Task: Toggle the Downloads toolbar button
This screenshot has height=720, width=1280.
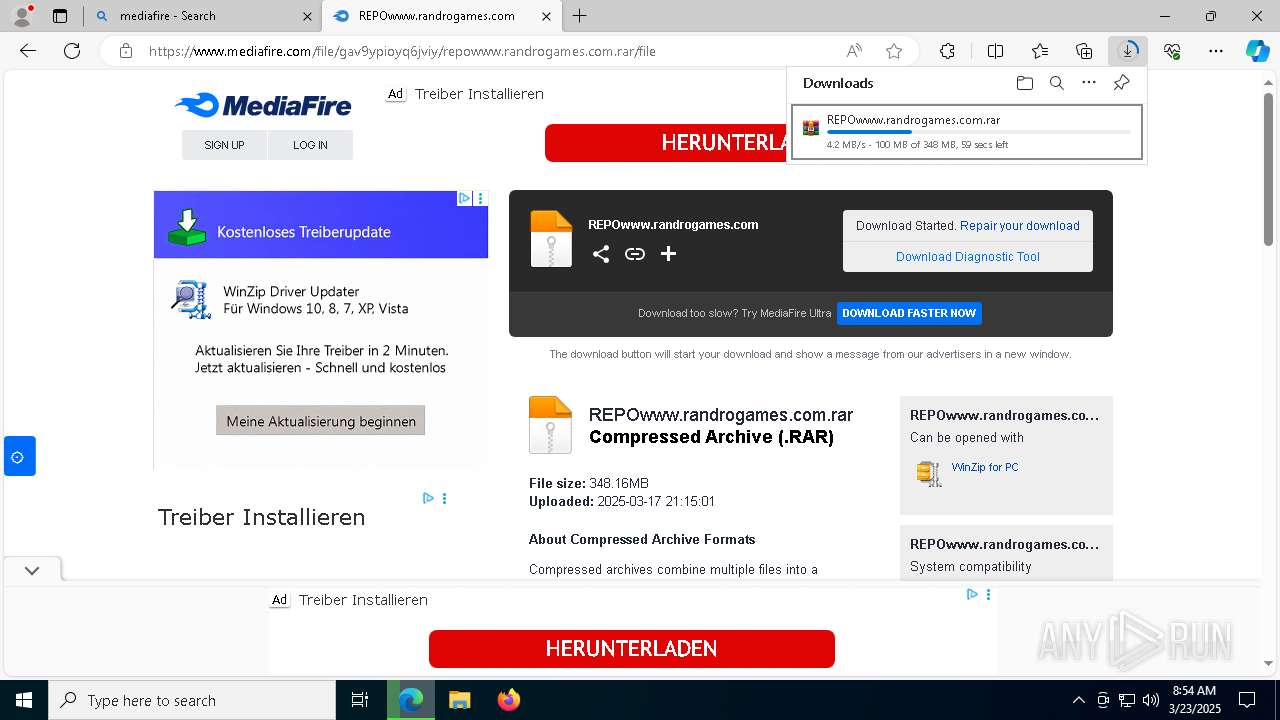Action: click(1128, 51)
